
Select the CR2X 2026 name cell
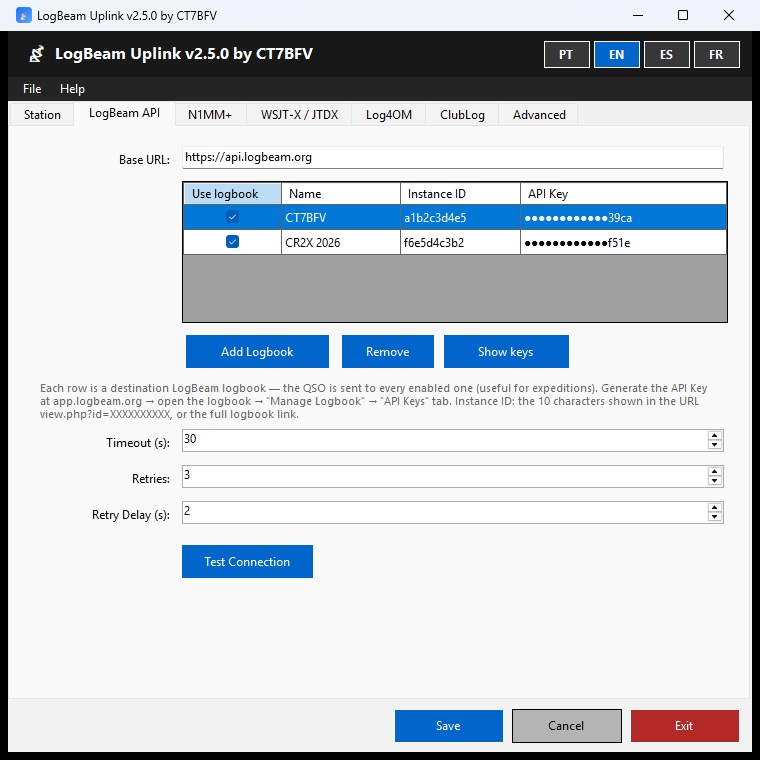click(x=341, y=242)
